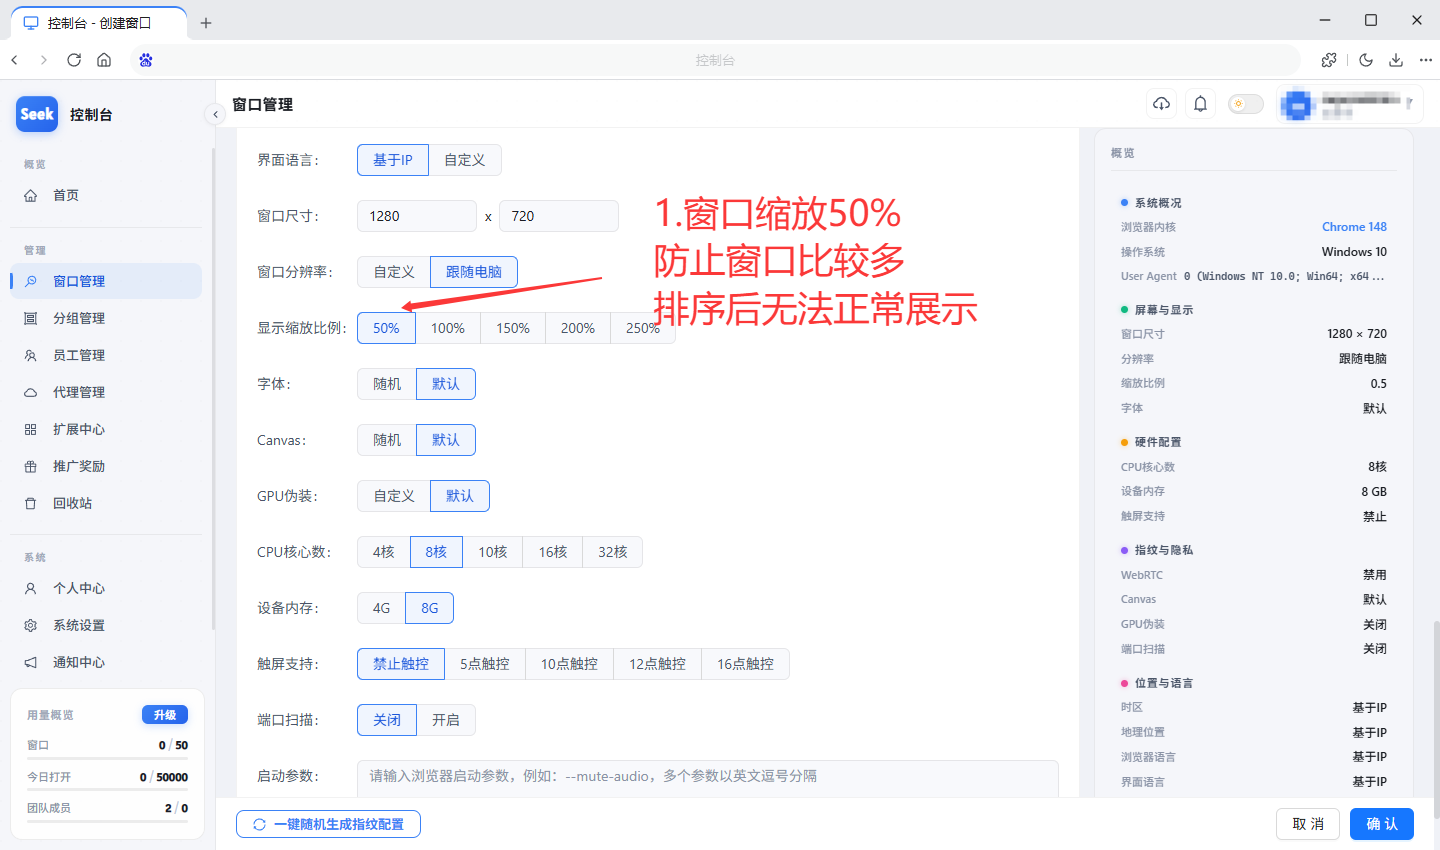
Task: Choose 200% display scale
Action: pyautogui.click(x=578, y=328)
